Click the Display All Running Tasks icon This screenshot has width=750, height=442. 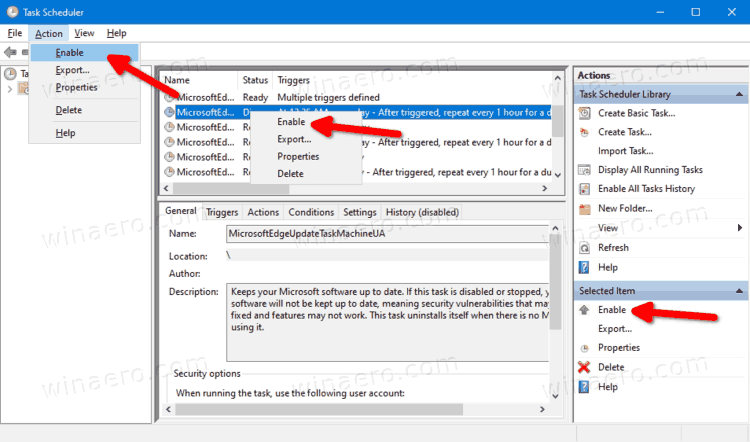[585, 170]
